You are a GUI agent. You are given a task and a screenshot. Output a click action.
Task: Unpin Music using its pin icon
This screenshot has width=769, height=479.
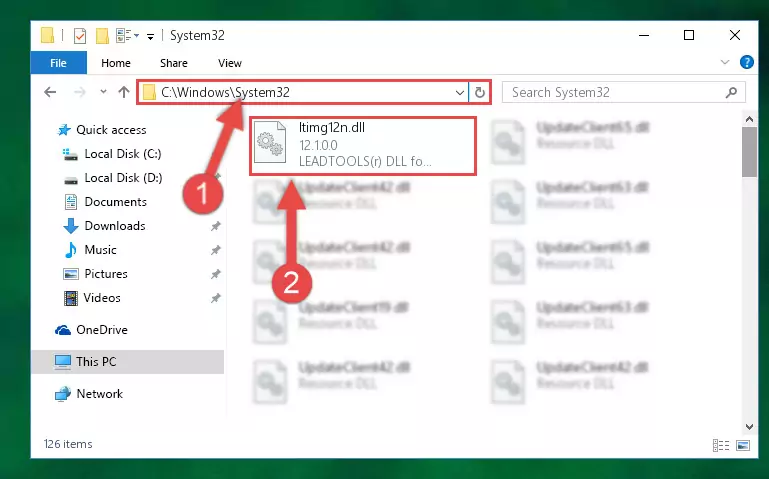click(215, 250)
